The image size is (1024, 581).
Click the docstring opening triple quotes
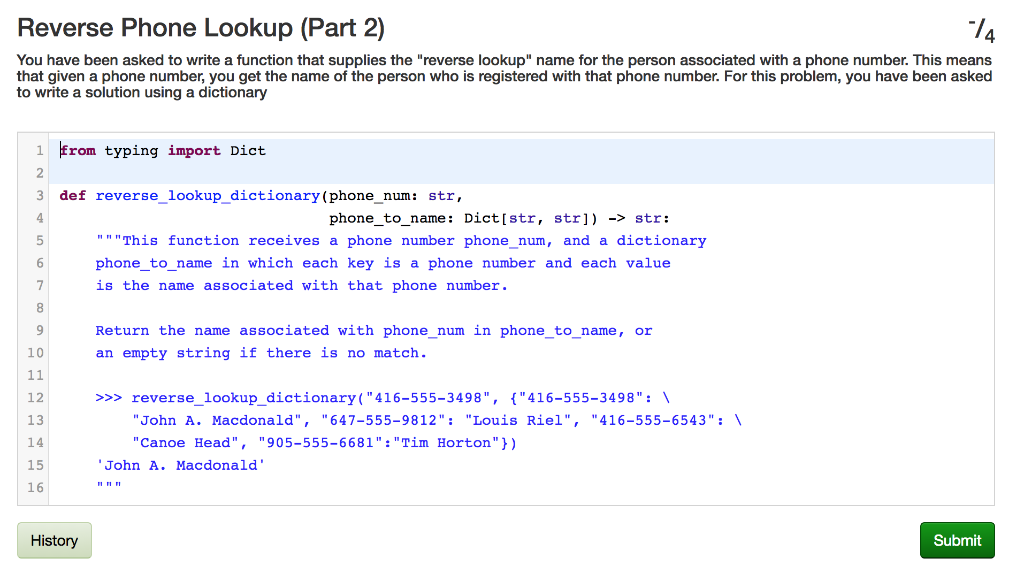(107, 240)
